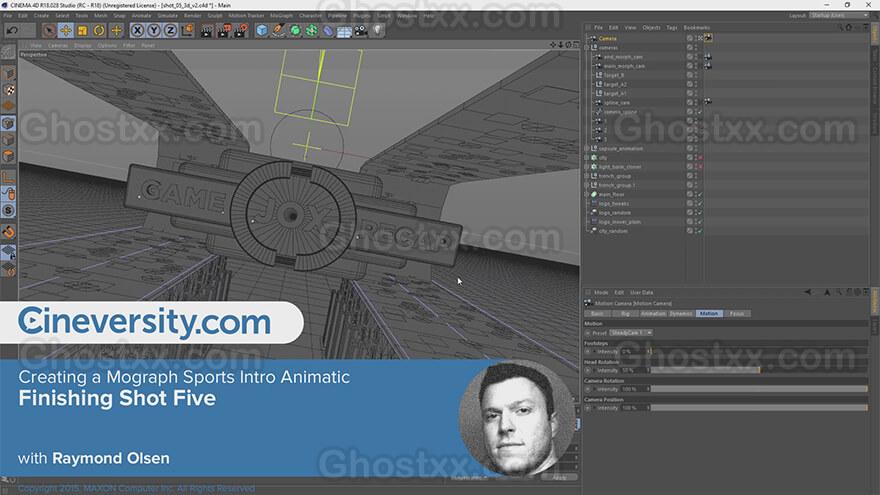The height and width of the screenshot is (495, 880).
Task: Open the MoGraph menu
Action: point(282,16)
